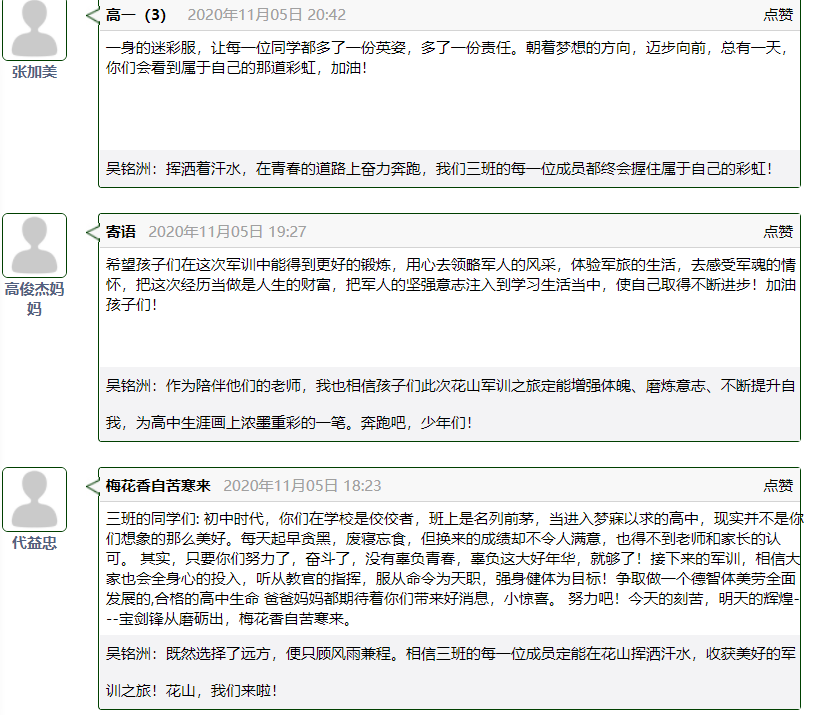Select the post title 梅花香自苦寒来
This screenshot has height=715, width=815.
(158, 485)
